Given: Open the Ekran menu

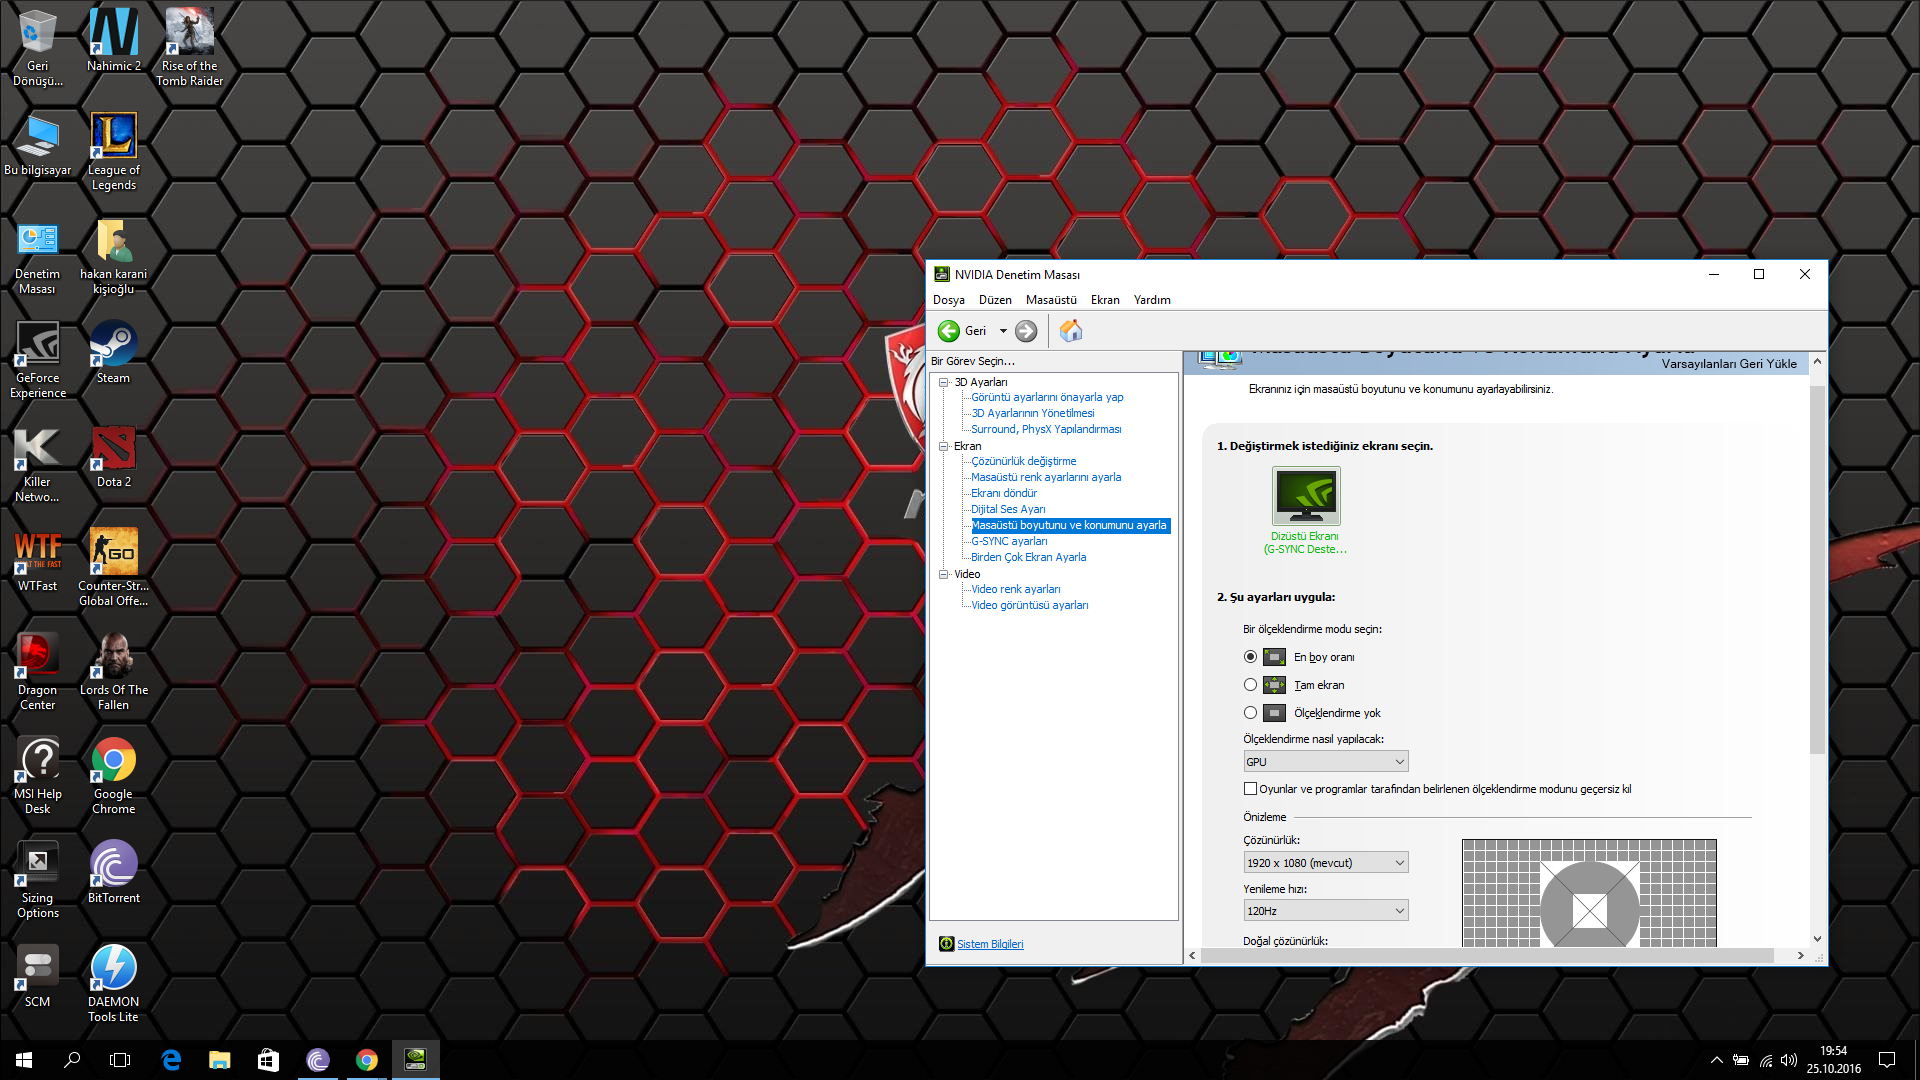Looking at the screenshot, I should click(x=1105, y=300).
